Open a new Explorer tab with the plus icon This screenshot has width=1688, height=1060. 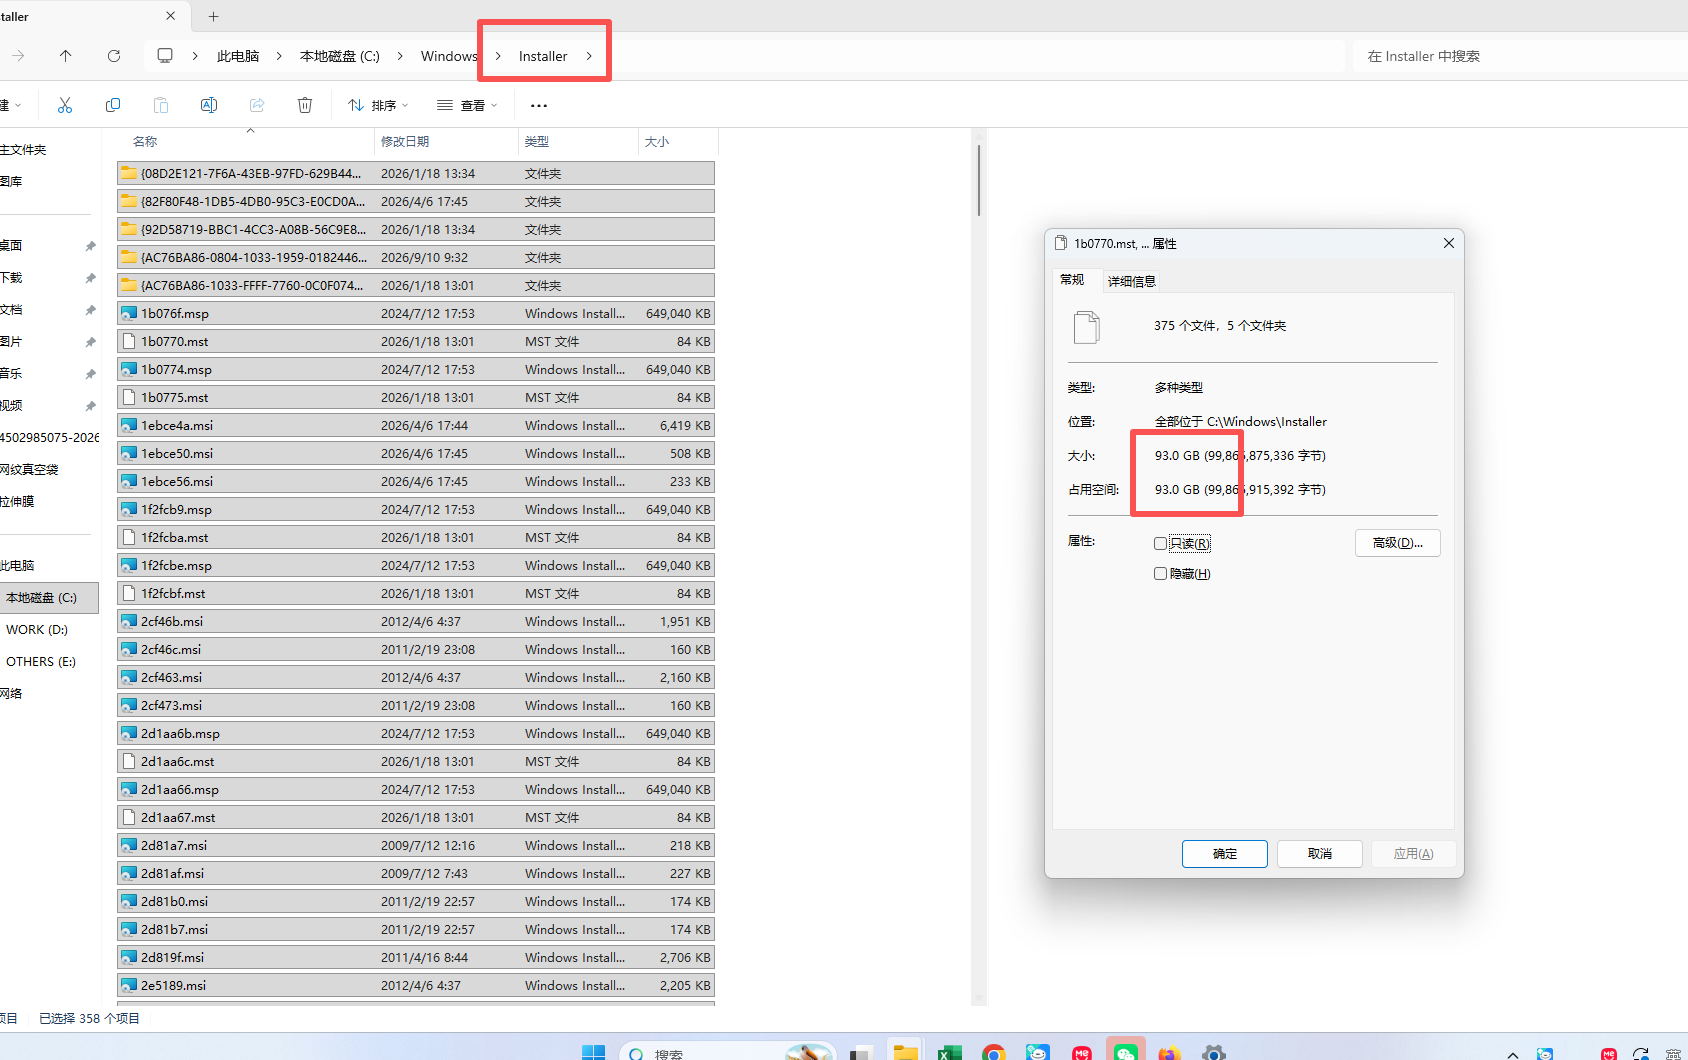coord(213,16)
